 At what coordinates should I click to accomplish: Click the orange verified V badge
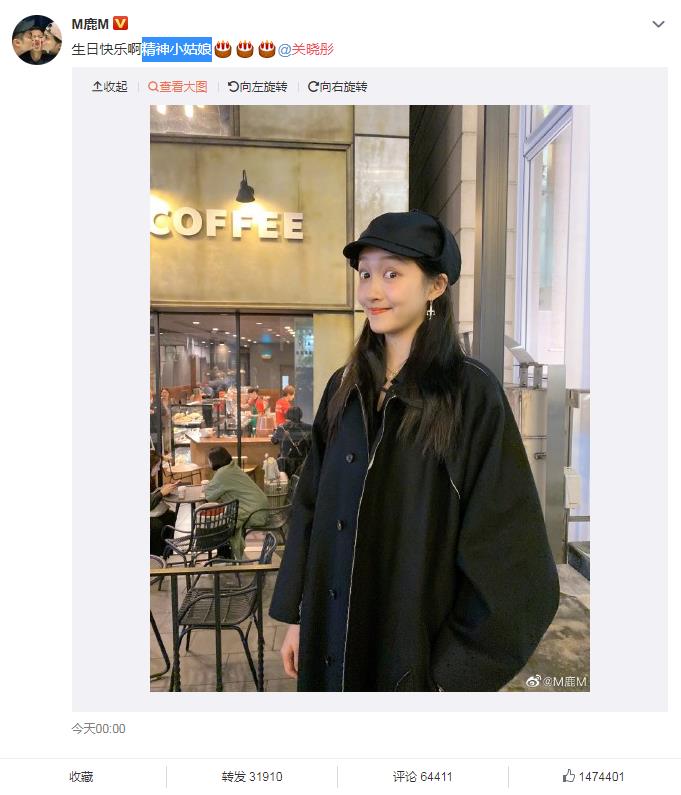click(120, 23)
